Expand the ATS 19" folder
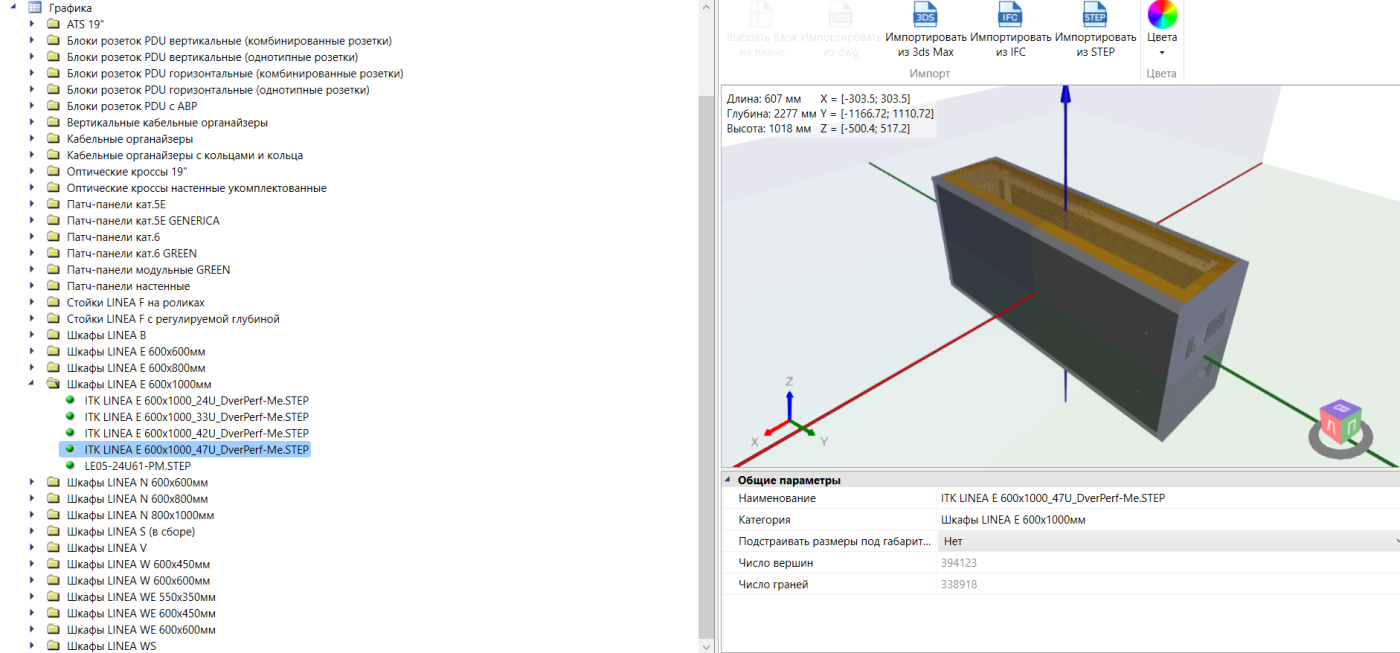The image size is (1400, 653). click(x=31, y=24)
